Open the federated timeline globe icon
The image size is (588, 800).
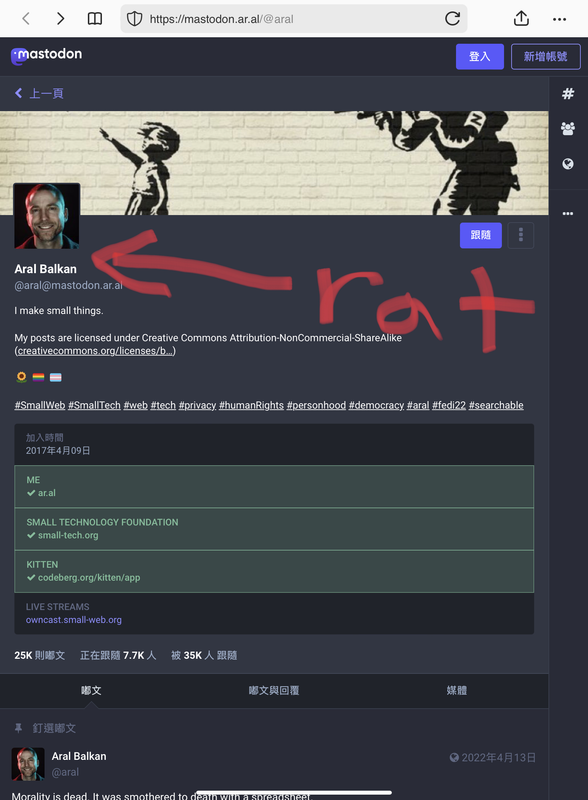[568, 164]
